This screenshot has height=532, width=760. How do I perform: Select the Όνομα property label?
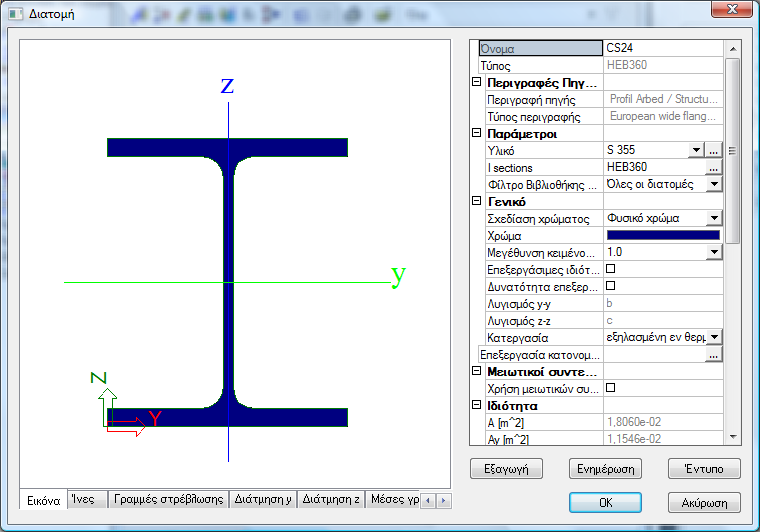point(540,48)
